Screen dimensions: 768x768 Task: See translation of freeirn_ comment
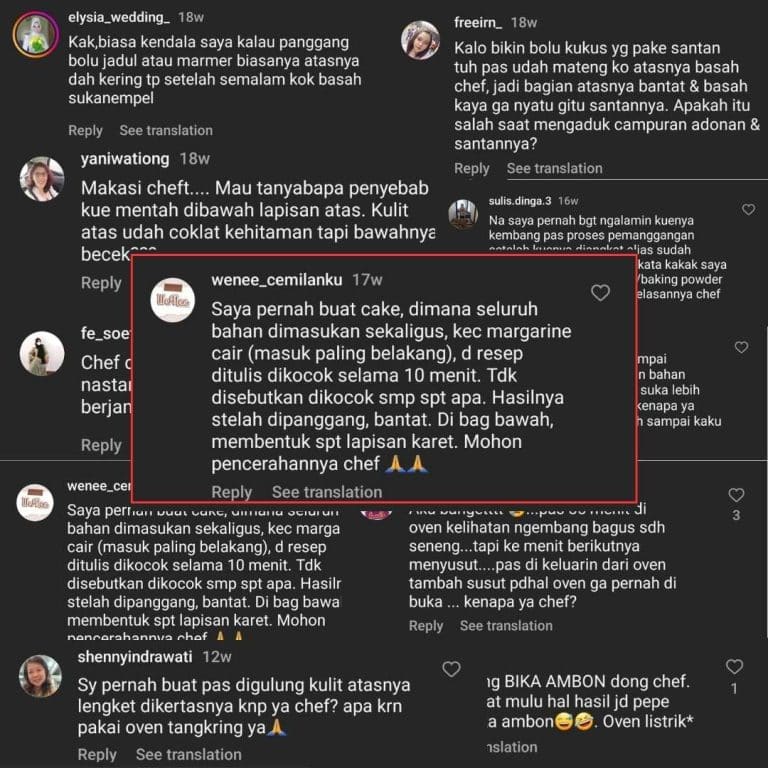pos(554,168)
